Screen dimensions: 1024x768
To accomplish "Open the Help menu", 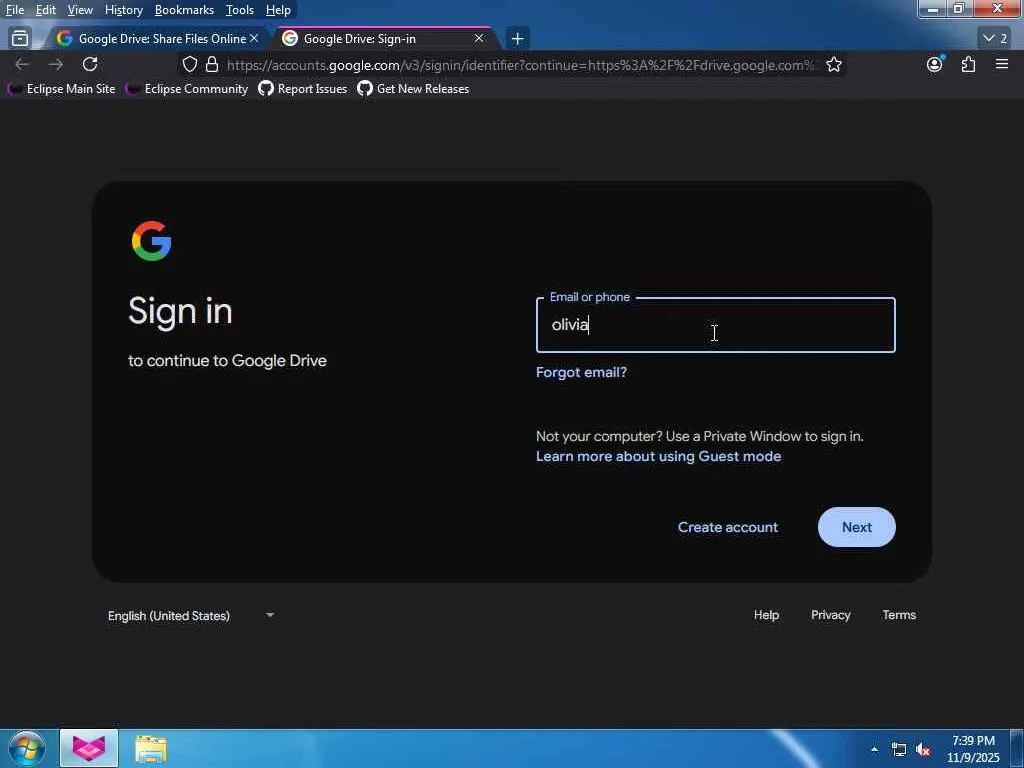I will pos(278,10).
